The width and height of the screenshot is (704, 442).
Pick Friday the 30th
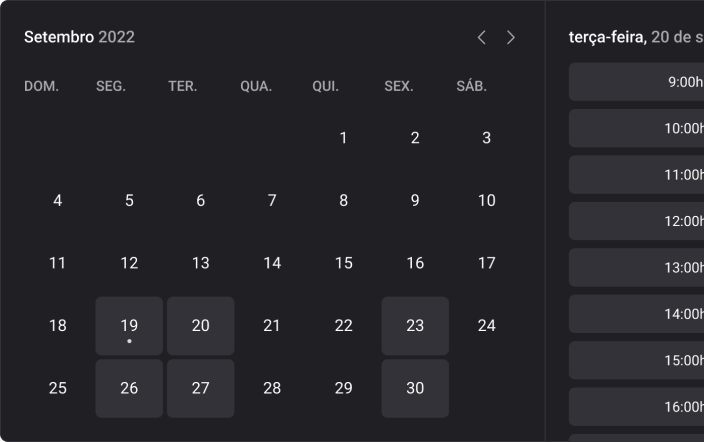pyautogui.click(x=415, y=388)
